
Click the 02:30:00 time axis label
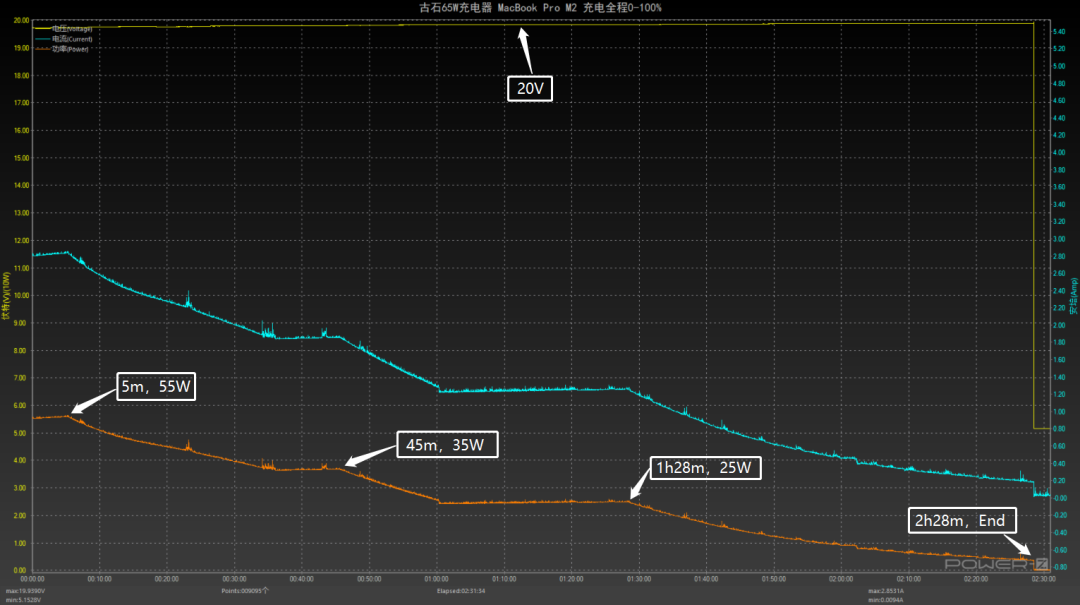pos(1043,580)
